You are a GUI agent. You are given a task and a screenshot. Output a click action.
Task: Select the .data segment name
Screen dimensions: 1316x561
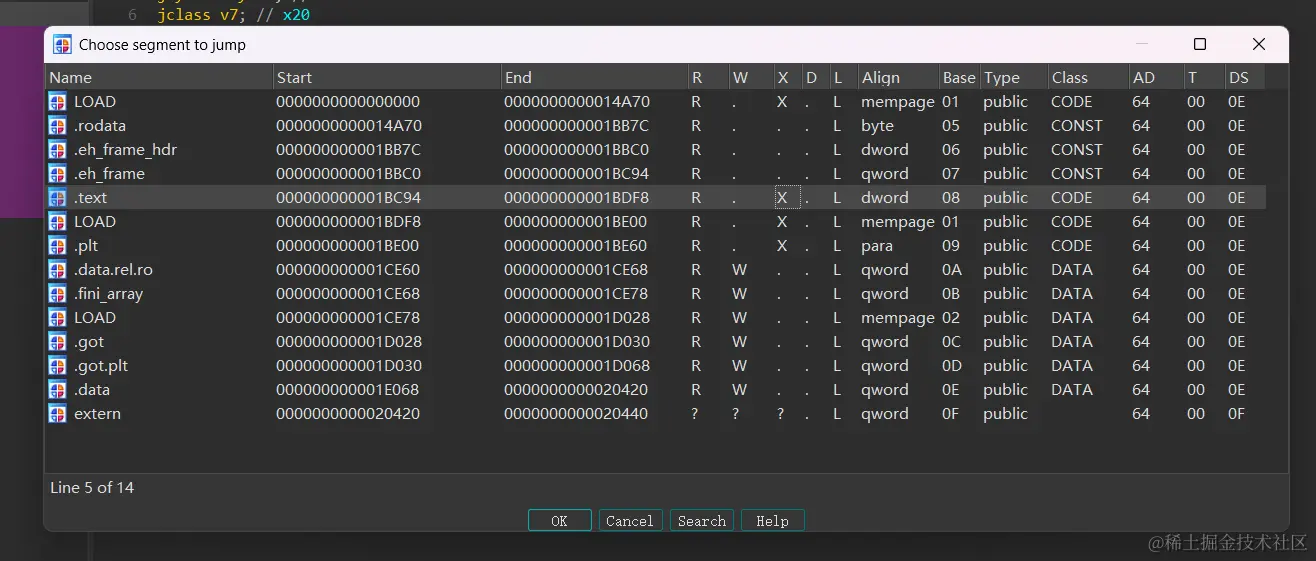coord(92,390)
